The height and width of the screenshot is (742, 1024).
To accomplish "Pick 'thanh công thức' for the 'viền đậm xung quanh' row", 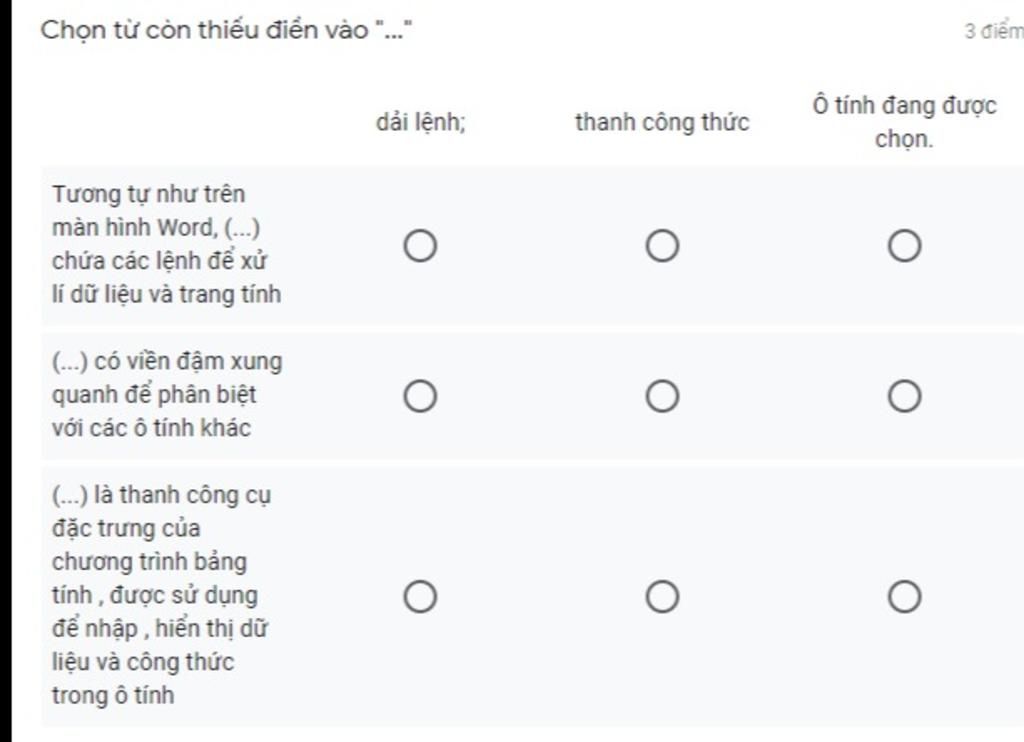I will (x=662, y=397).
